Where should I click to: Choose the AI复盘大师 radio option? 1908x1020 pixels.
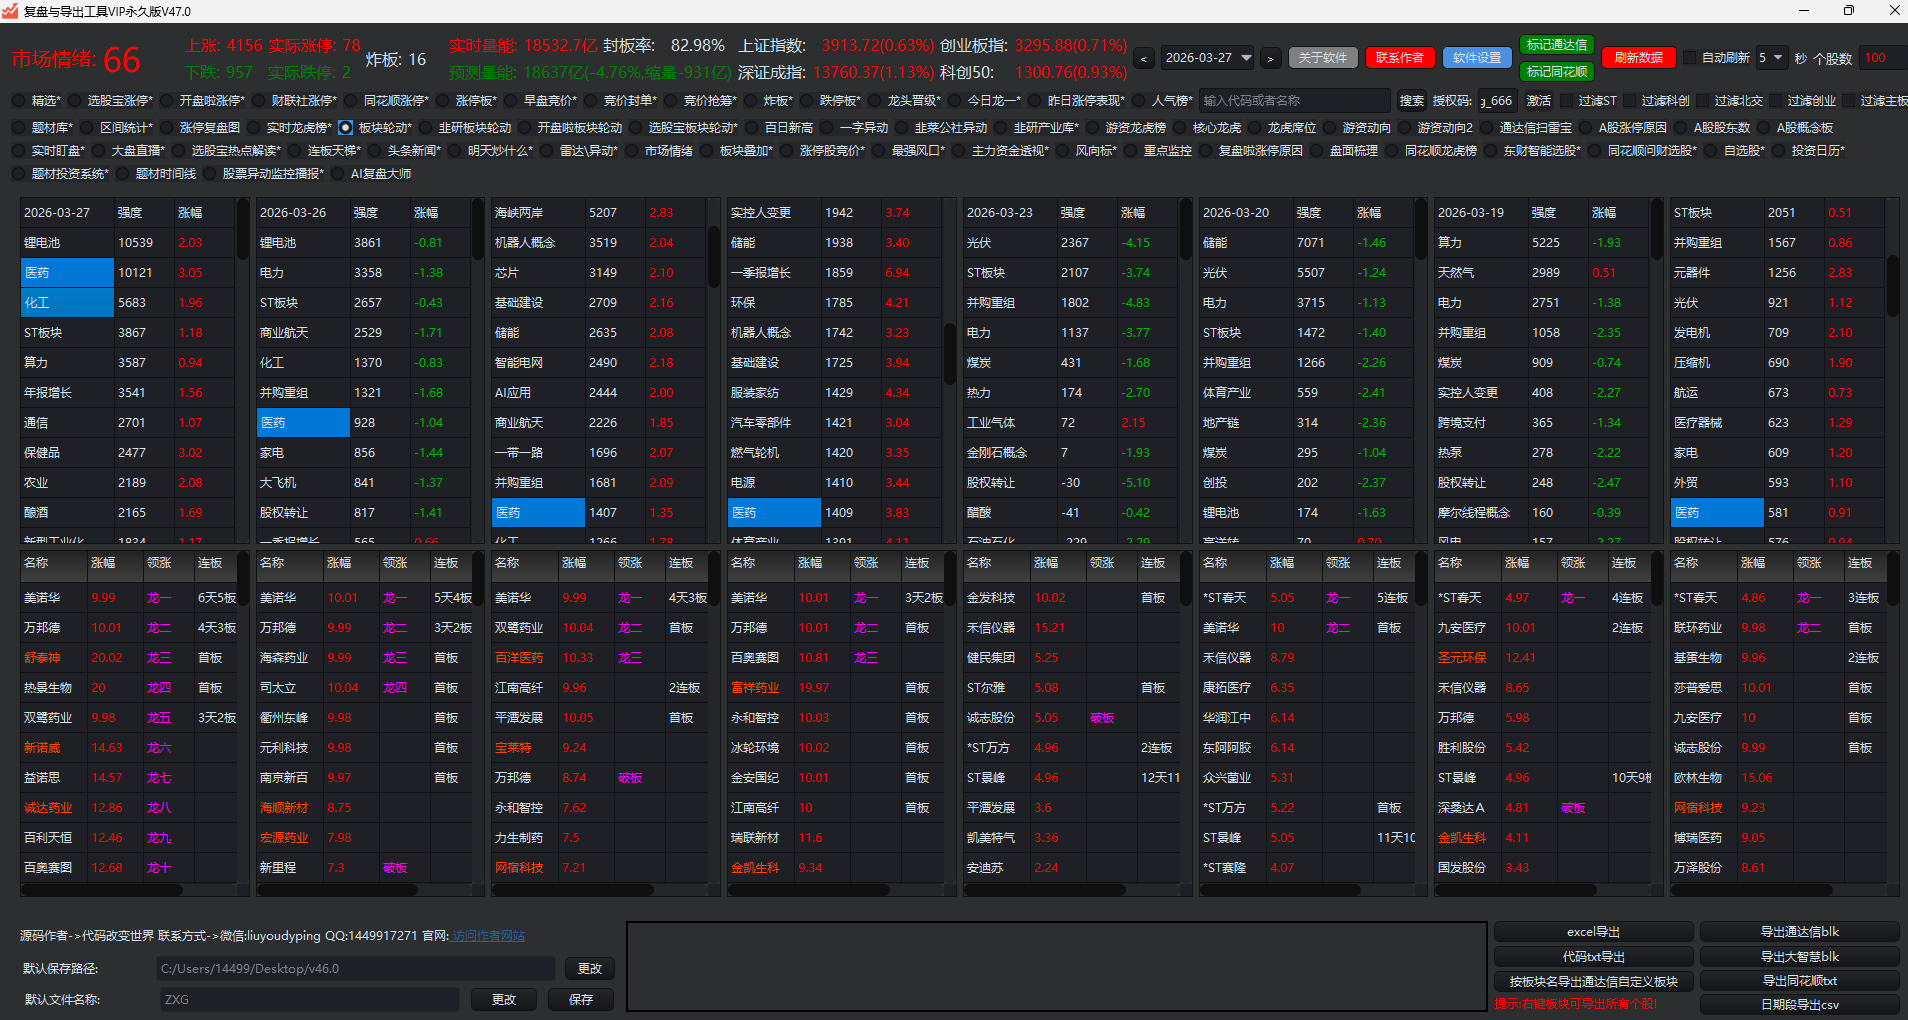coord(338,174)
